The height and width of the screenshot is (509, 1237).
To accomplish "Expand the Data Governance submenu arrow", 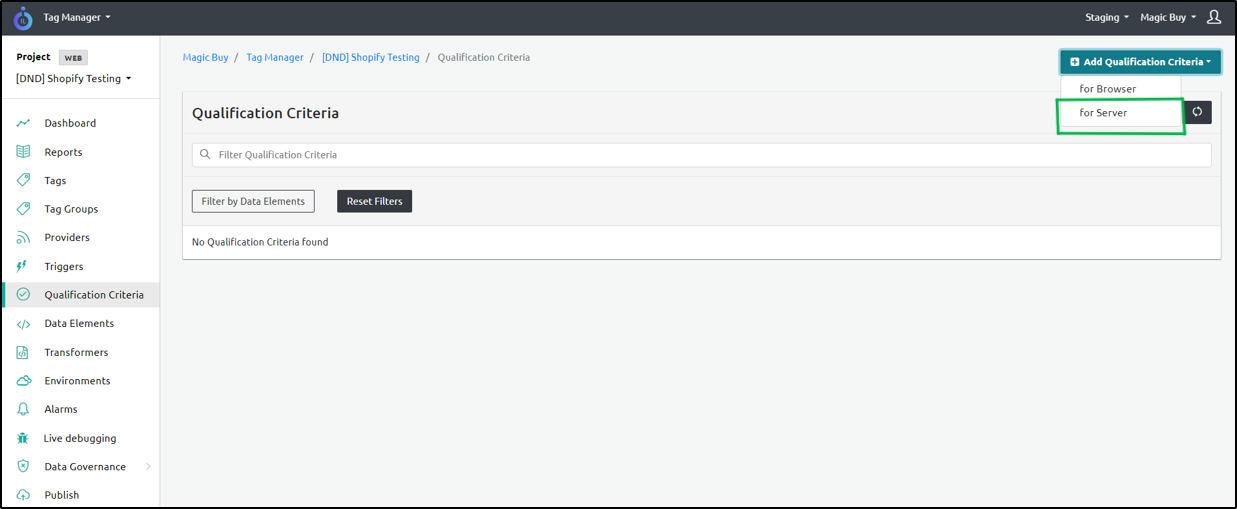I will [x=149, y=467].
